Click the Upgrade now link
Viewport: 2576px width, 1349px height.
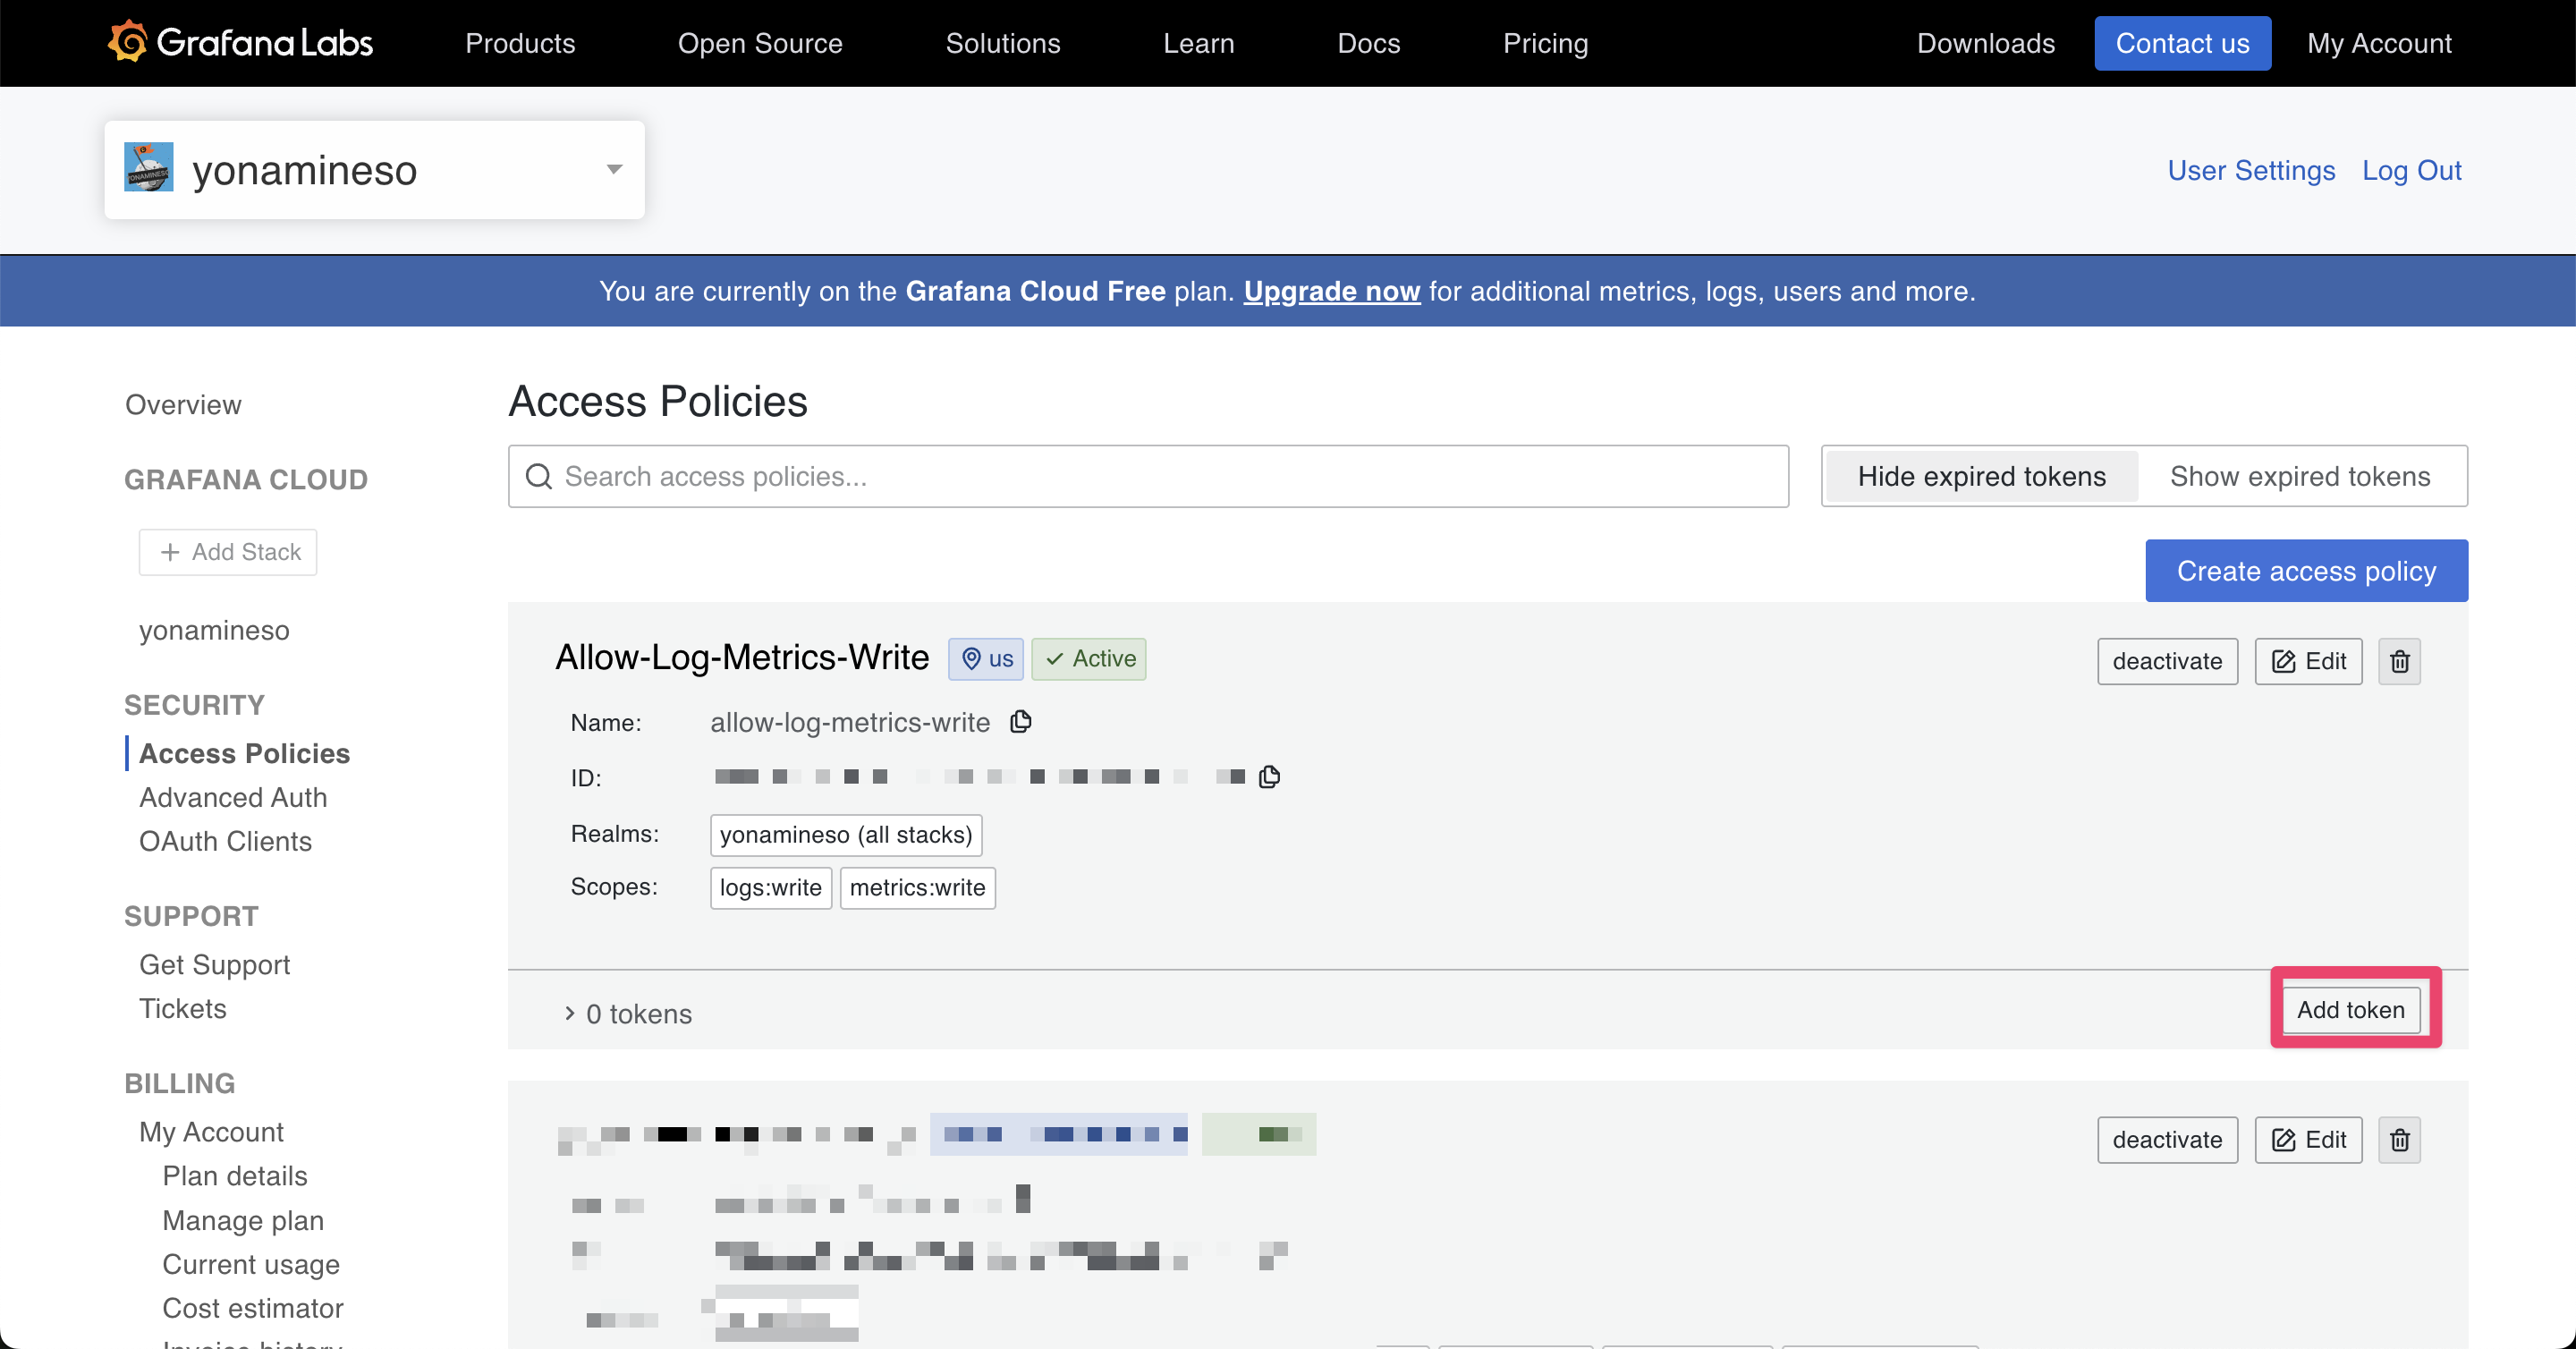1331,291
